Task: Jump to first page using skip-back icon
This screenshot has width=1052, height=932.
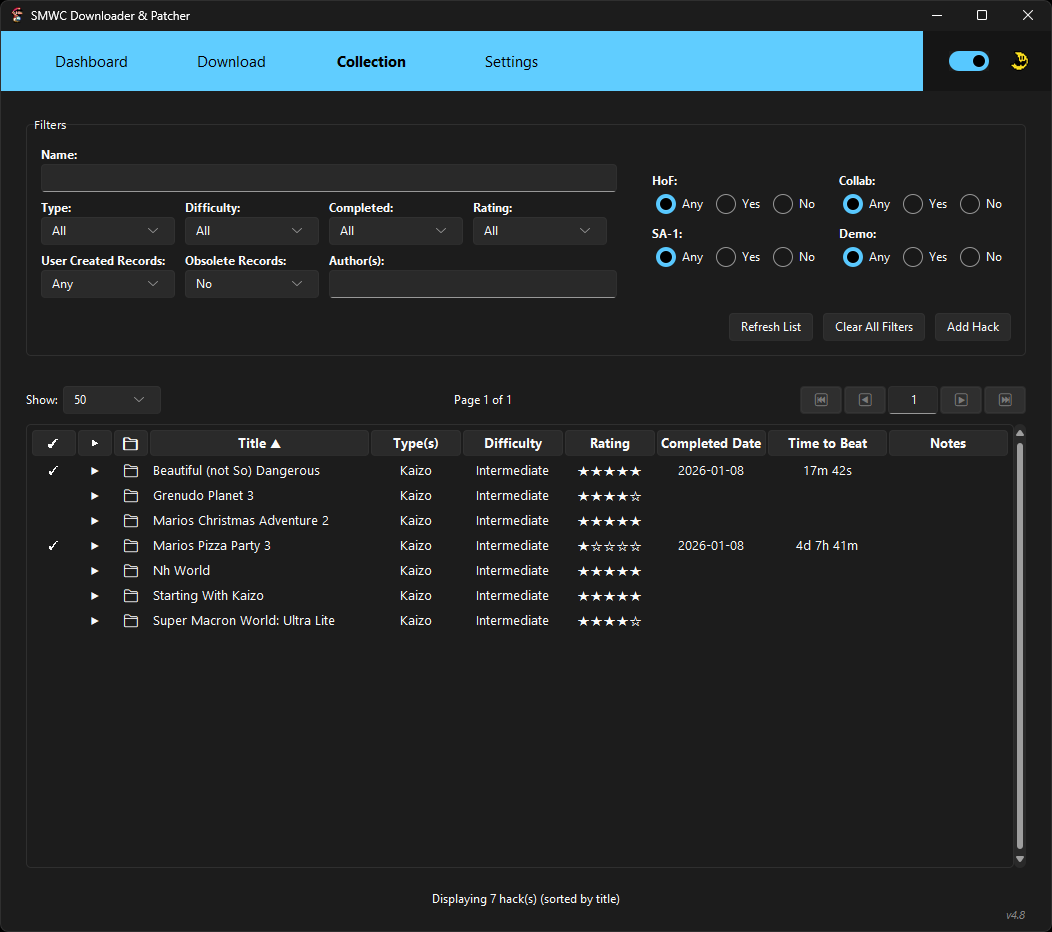Action: pyautogui.click(x=820, y=400)
